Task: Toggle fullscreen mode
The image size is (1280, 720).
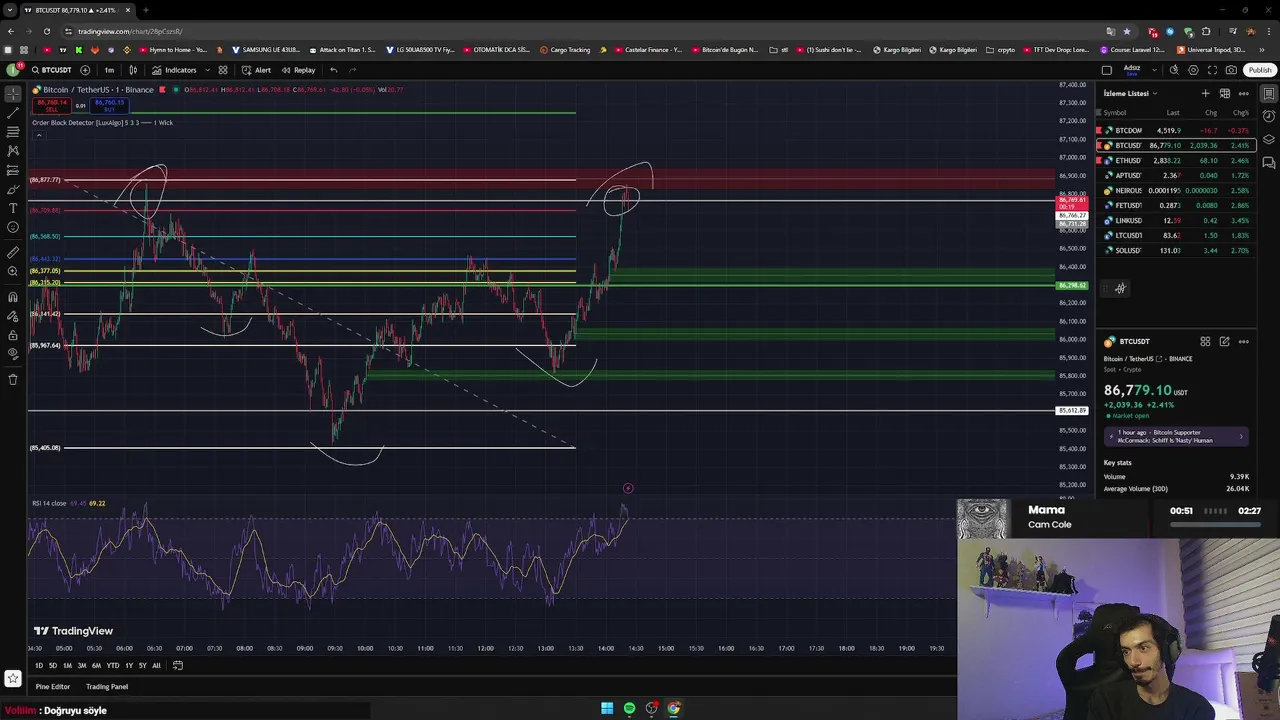Action: click(x=1212, y=70)
